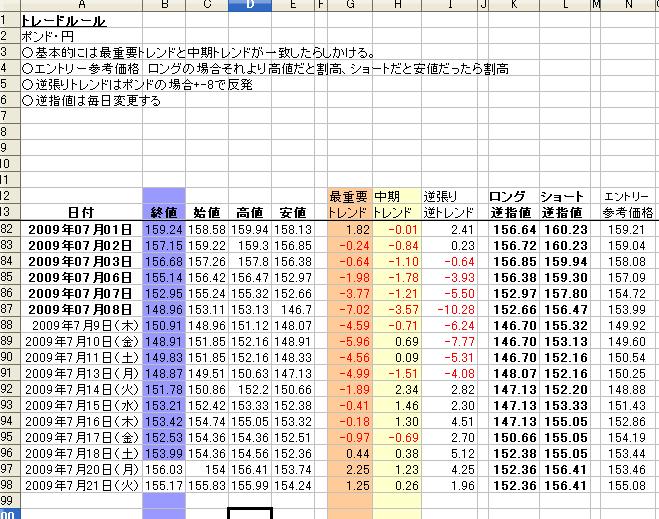Select closing value 159.24
Viewport: 659px width, 519px height.
(164, 229)
